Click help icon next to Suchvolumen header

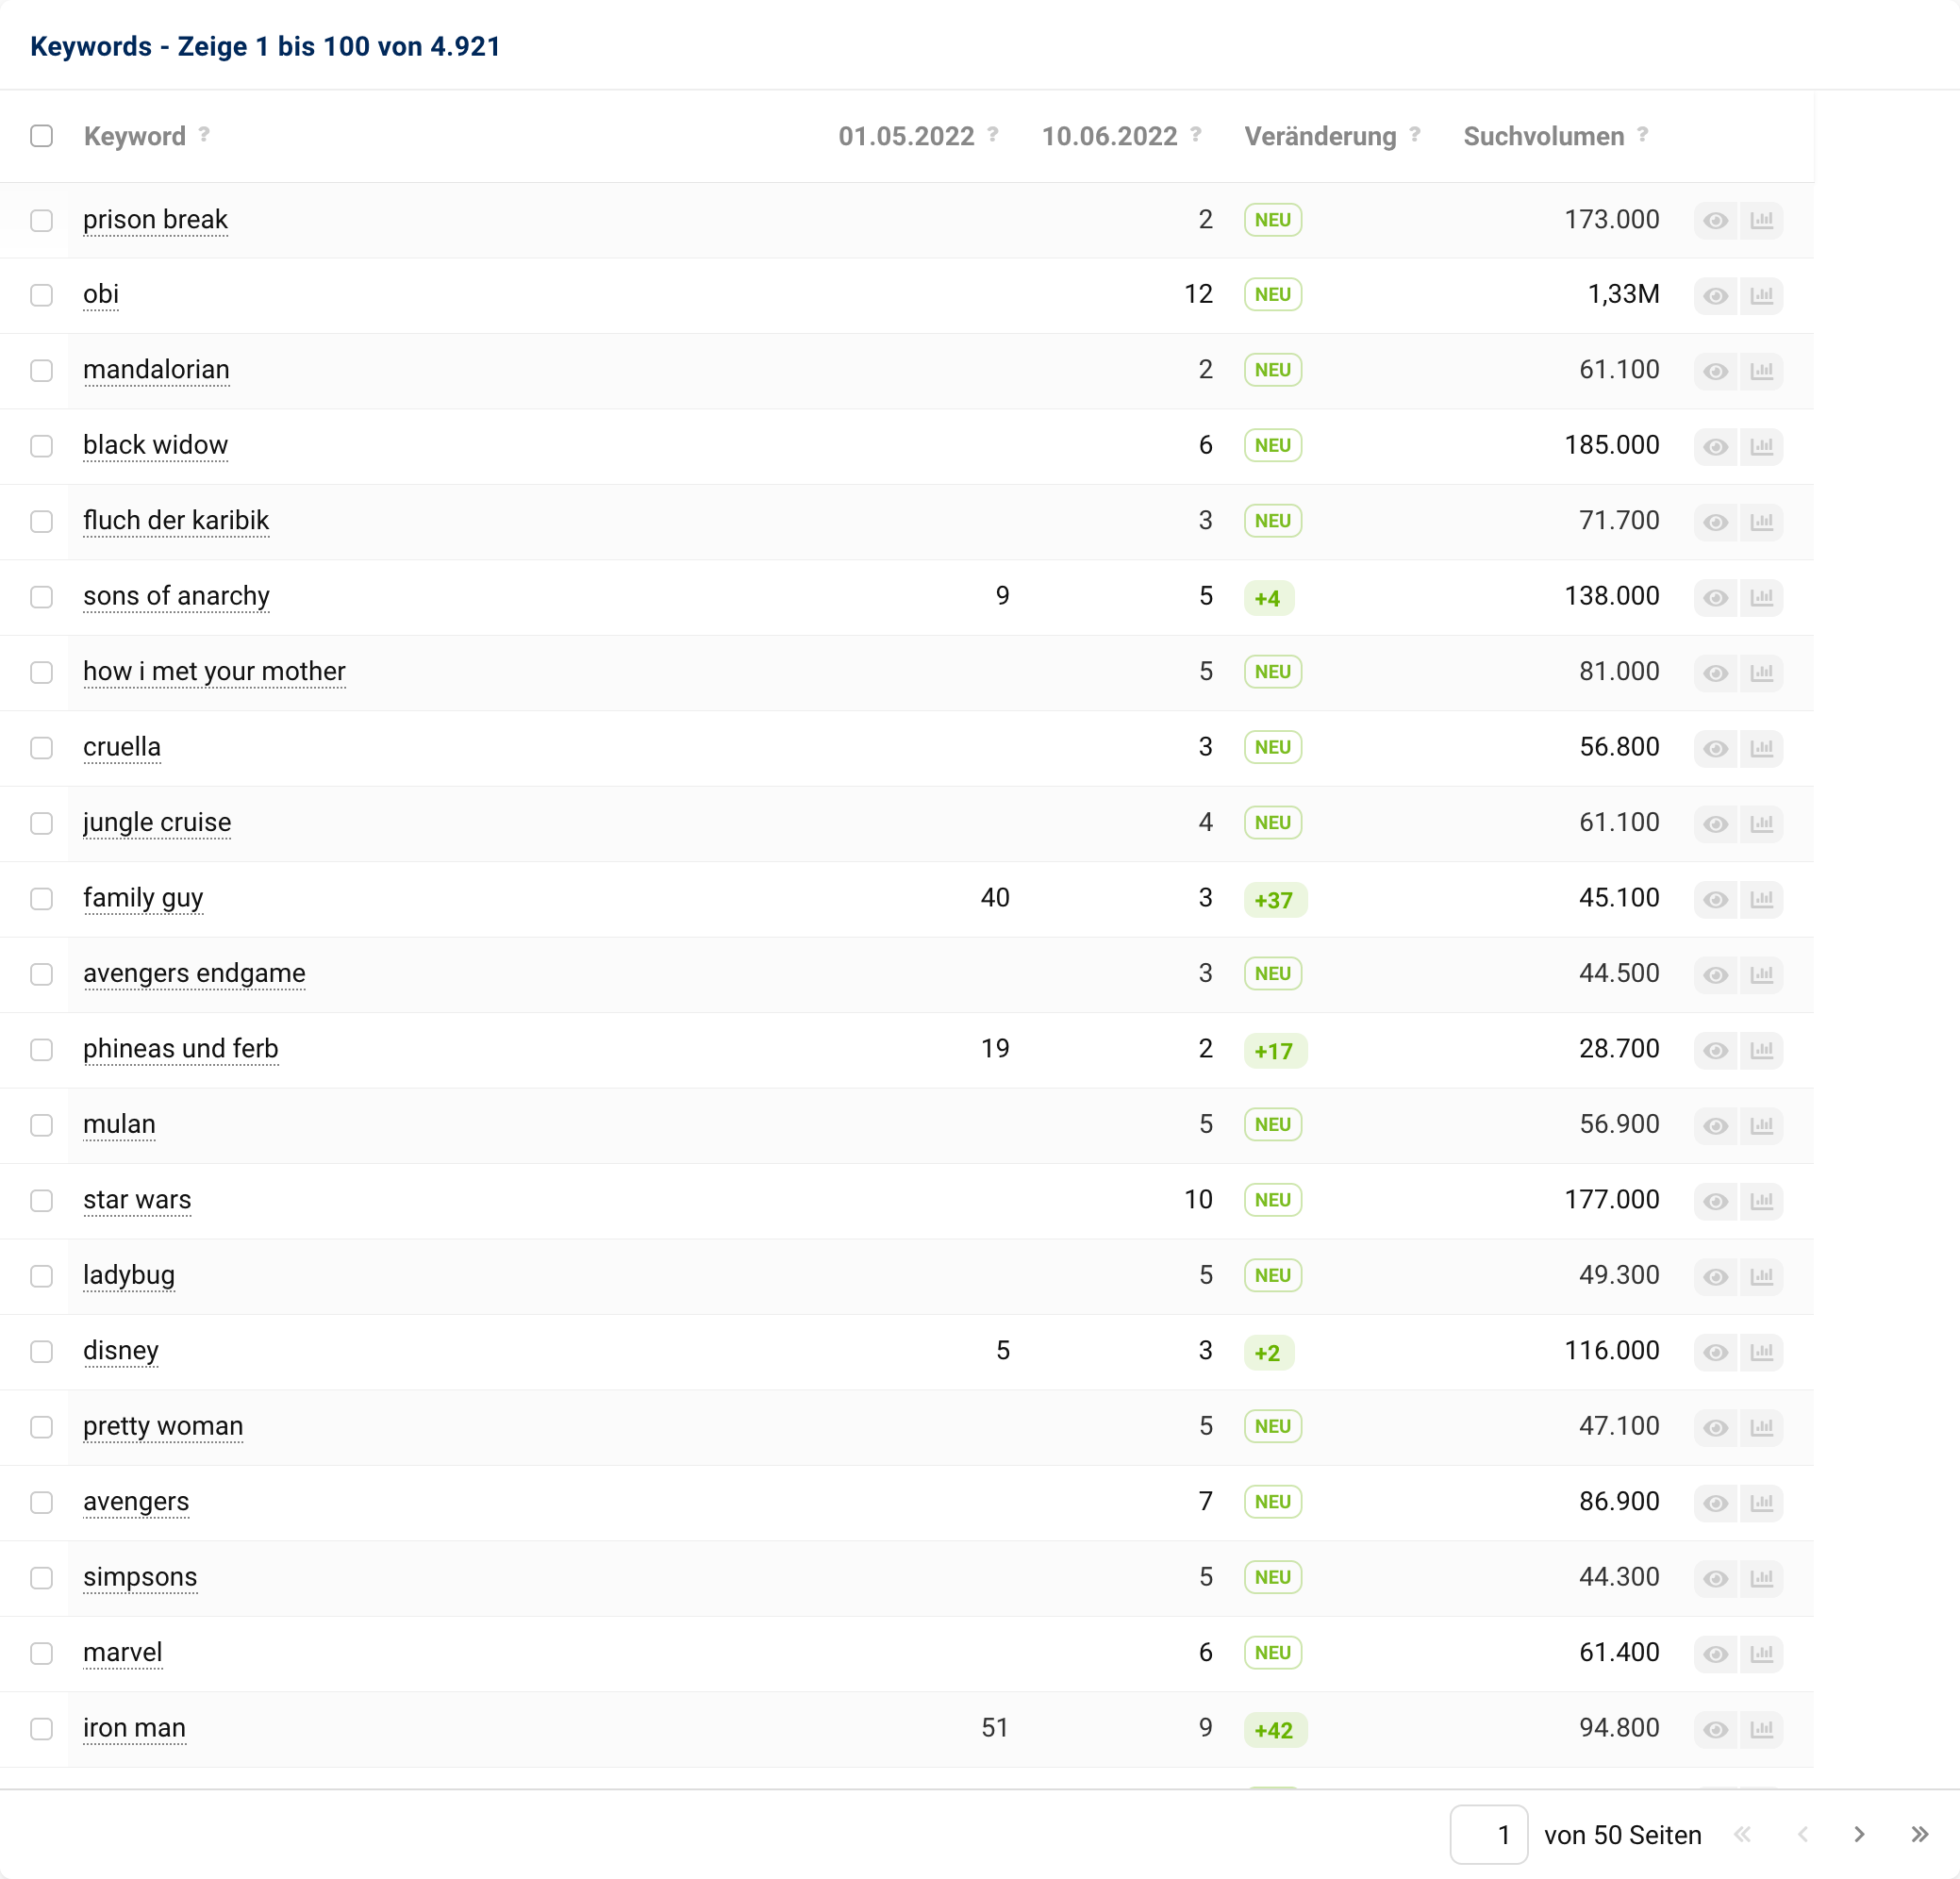point(1642,134)
